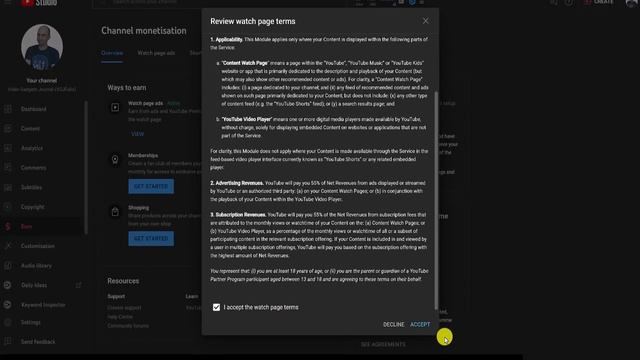Open the account avatar in the header
The image size is (640, 360).
pos(632,3)
